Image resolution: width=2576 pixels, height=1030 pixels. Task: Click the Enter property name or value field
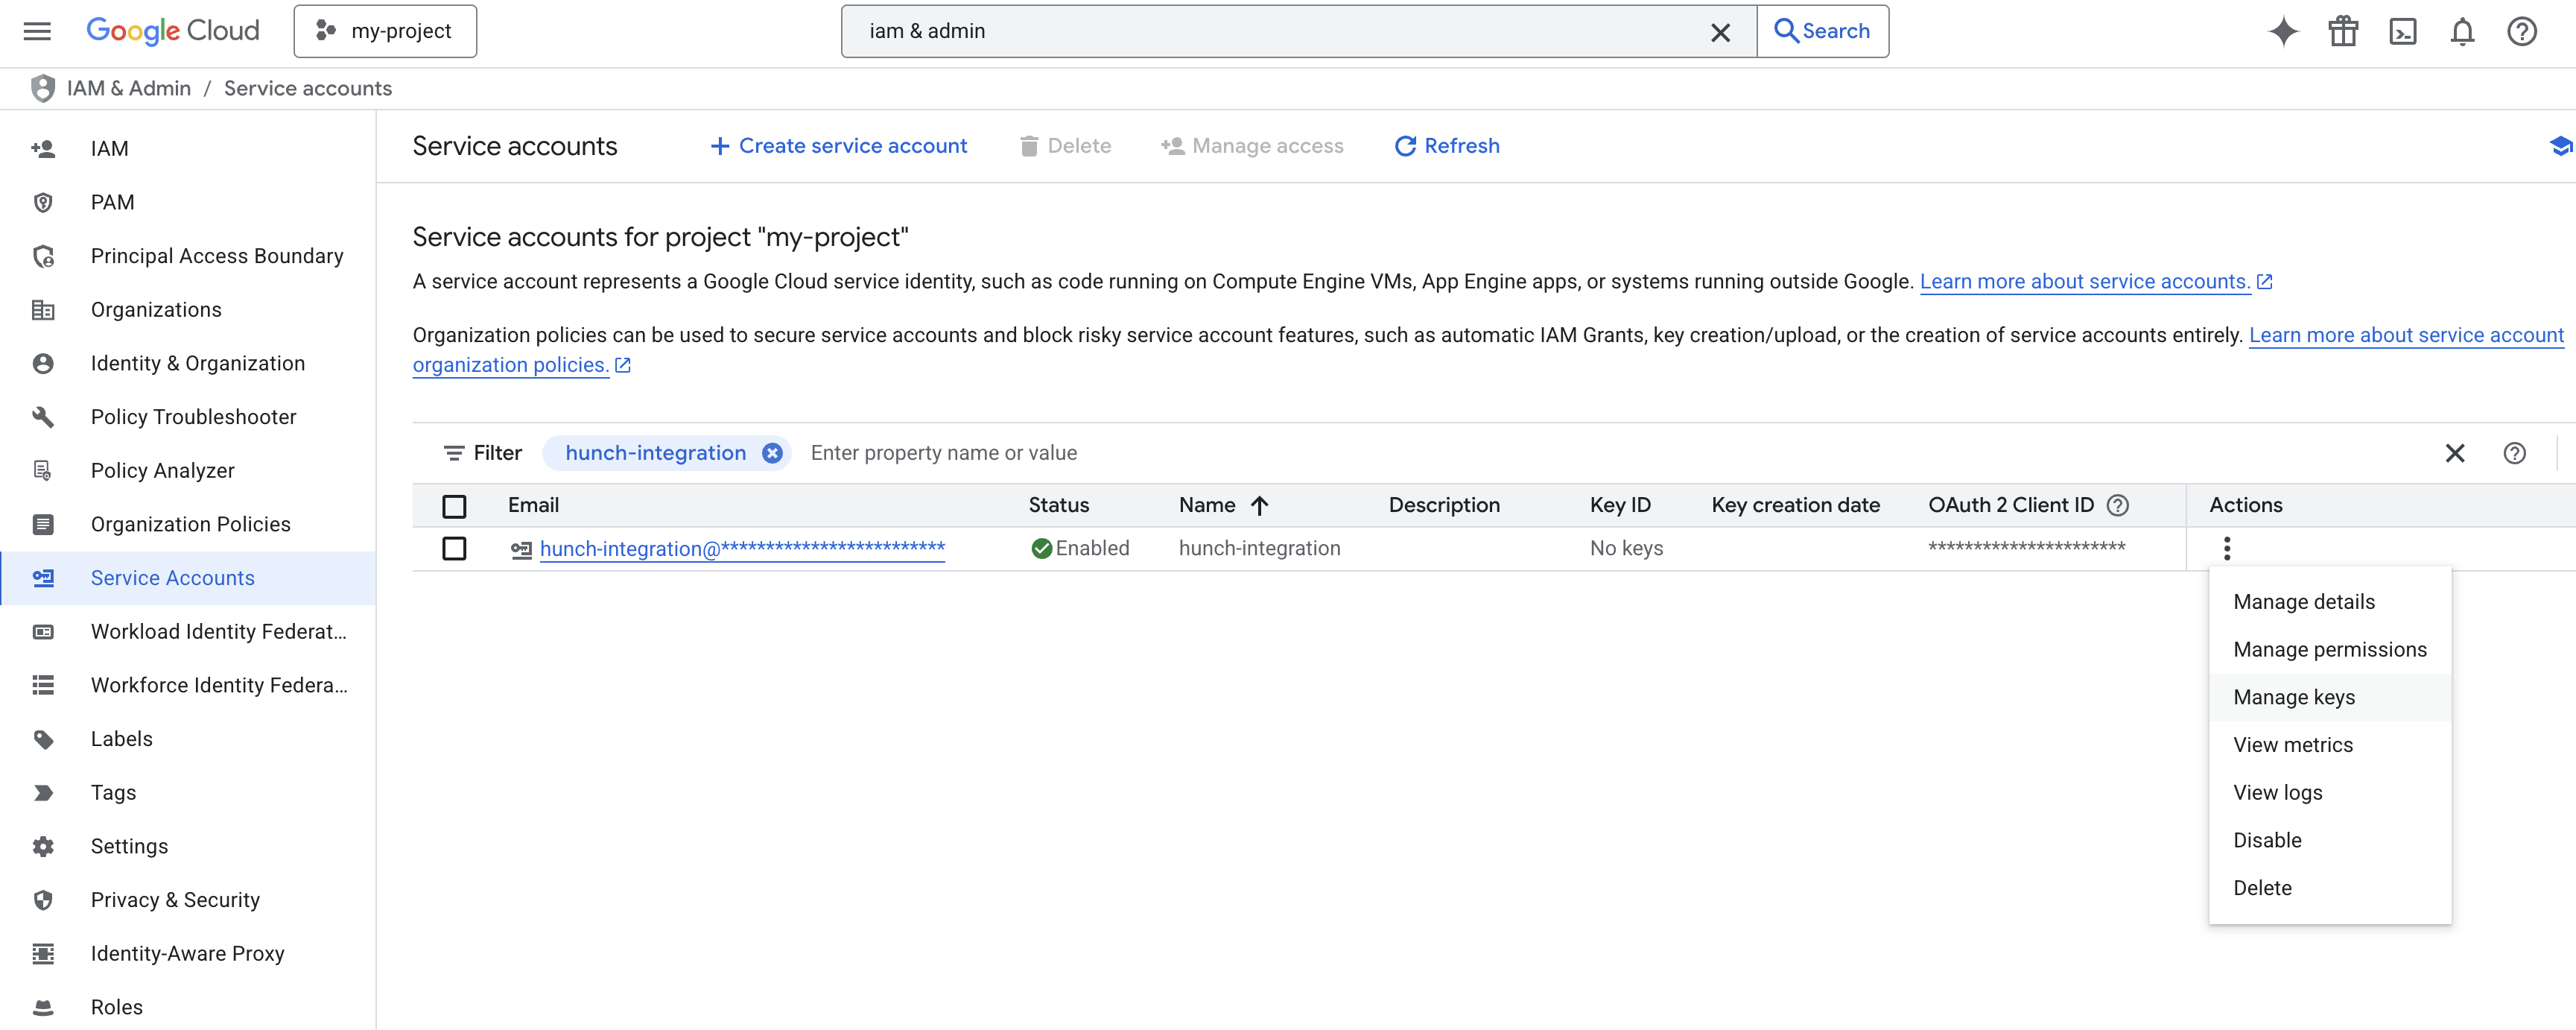(944, 452)
